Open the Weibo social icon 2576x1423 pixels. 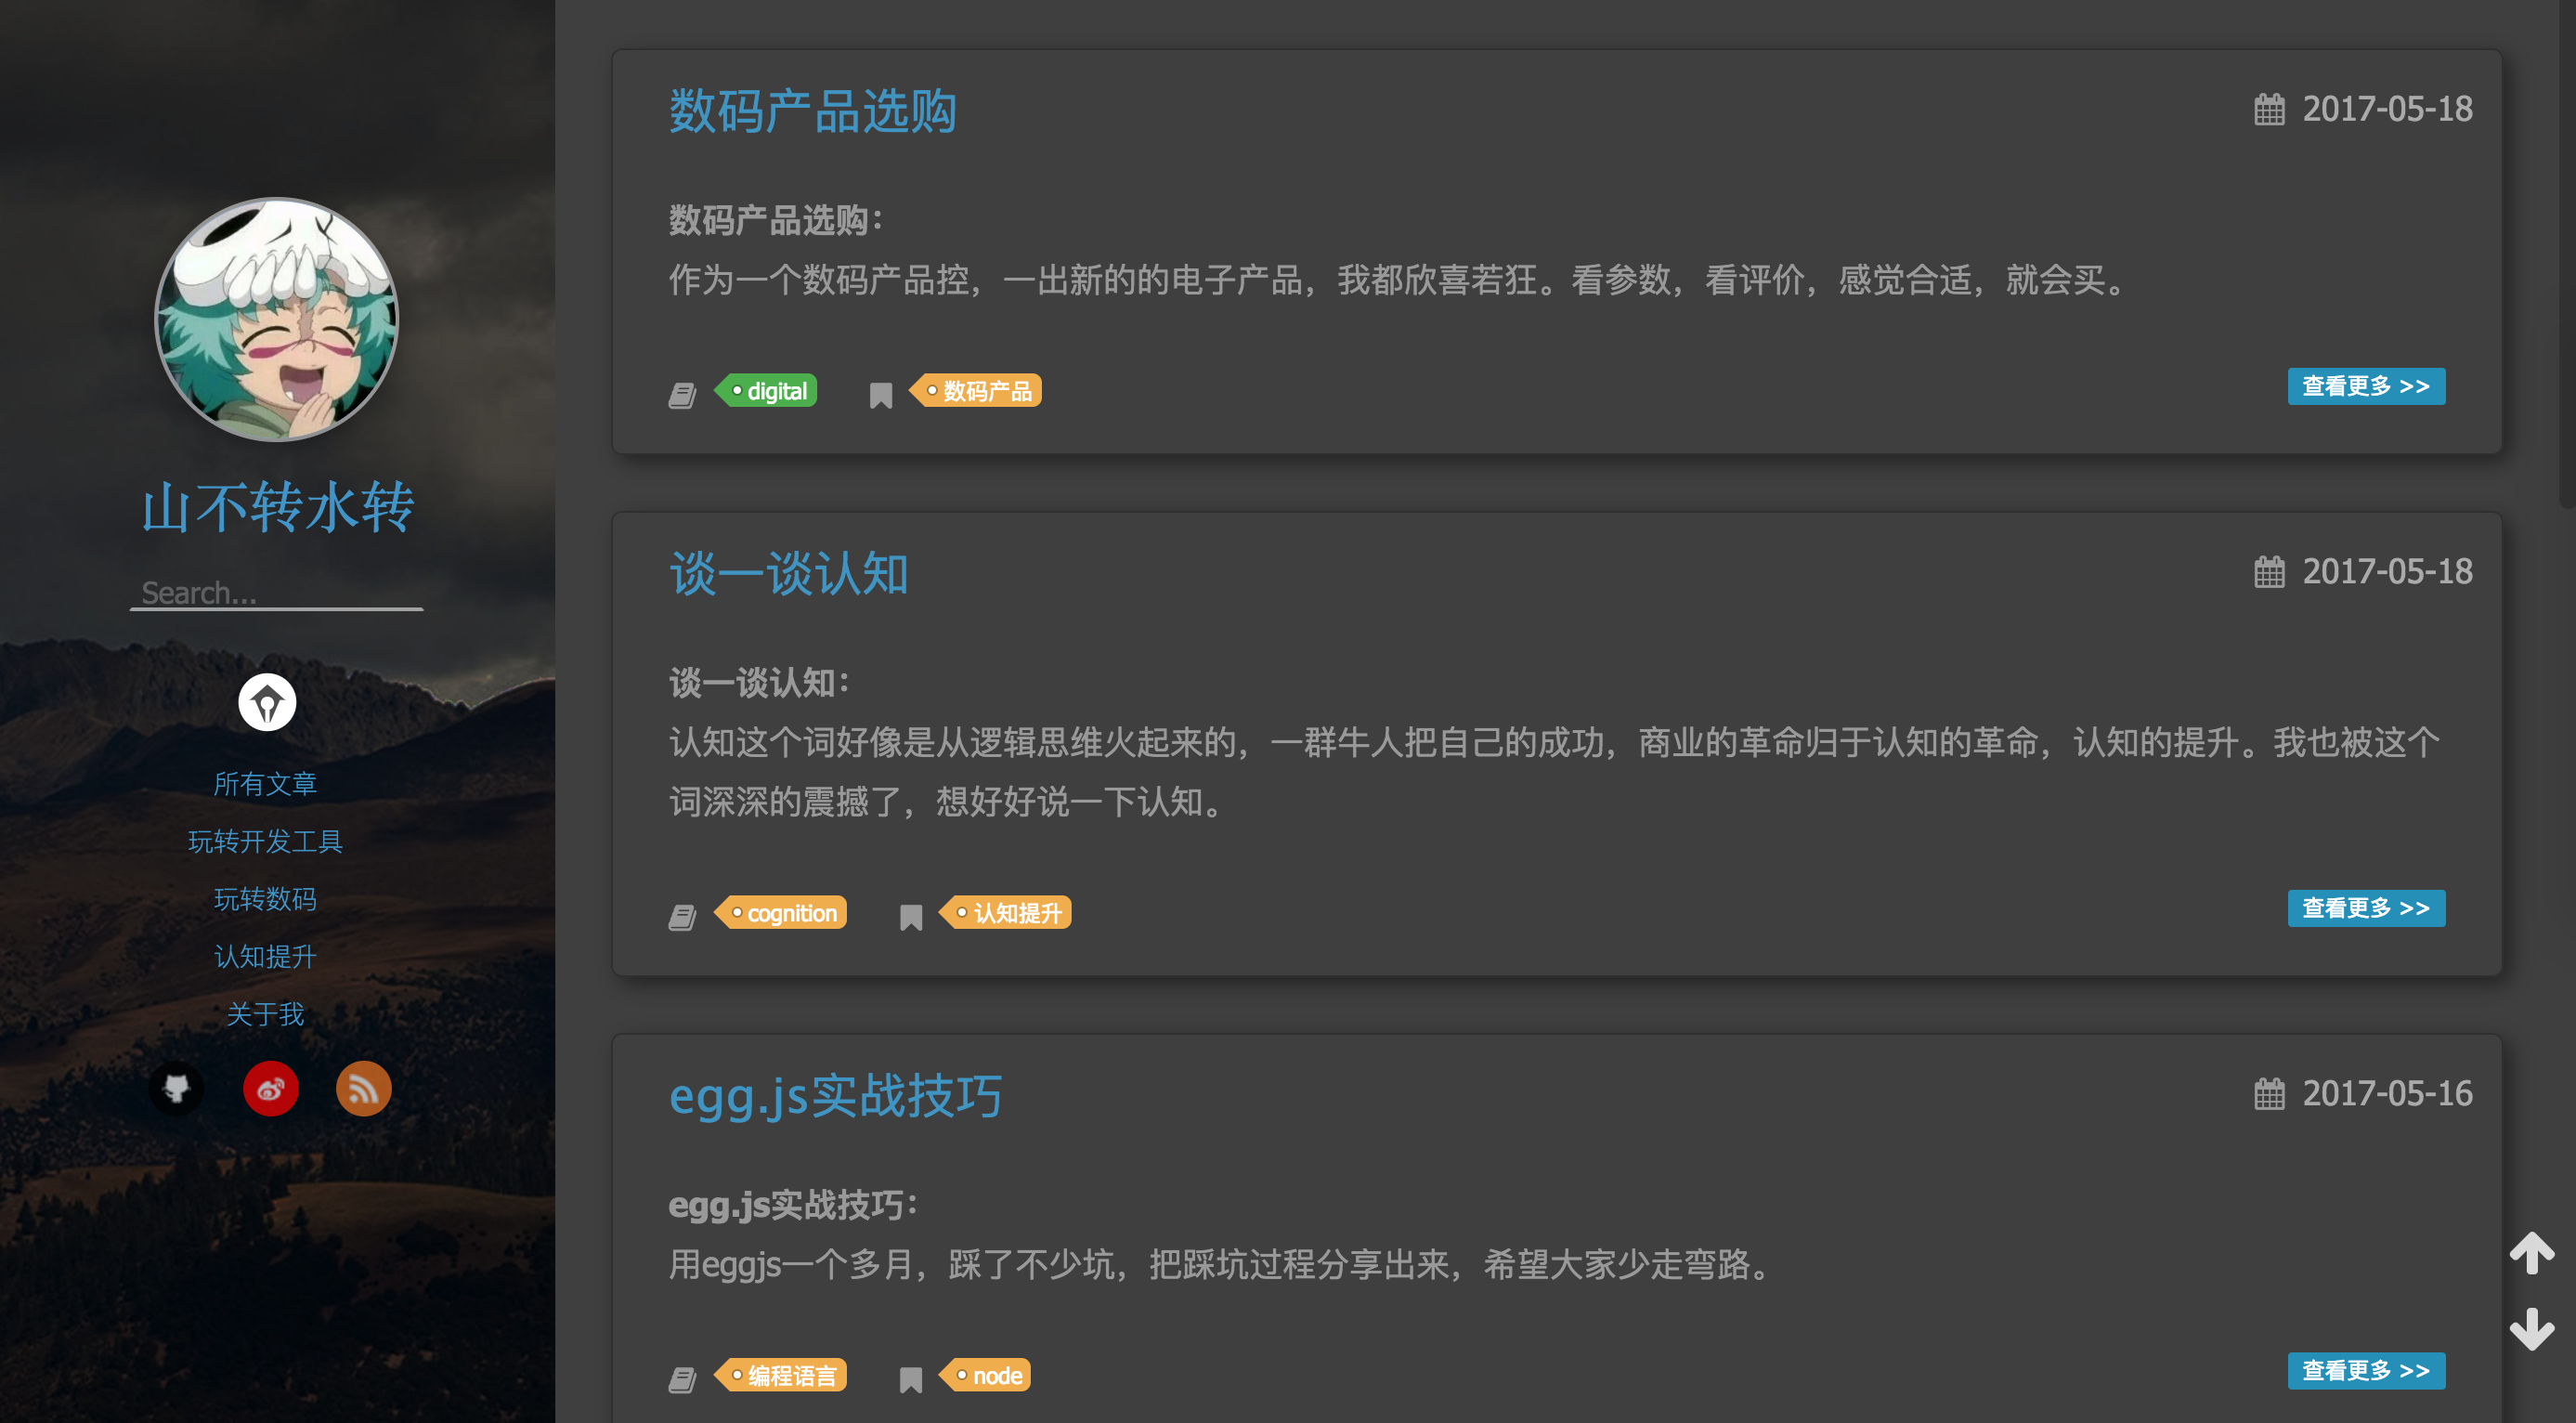tap(270, 1088)
